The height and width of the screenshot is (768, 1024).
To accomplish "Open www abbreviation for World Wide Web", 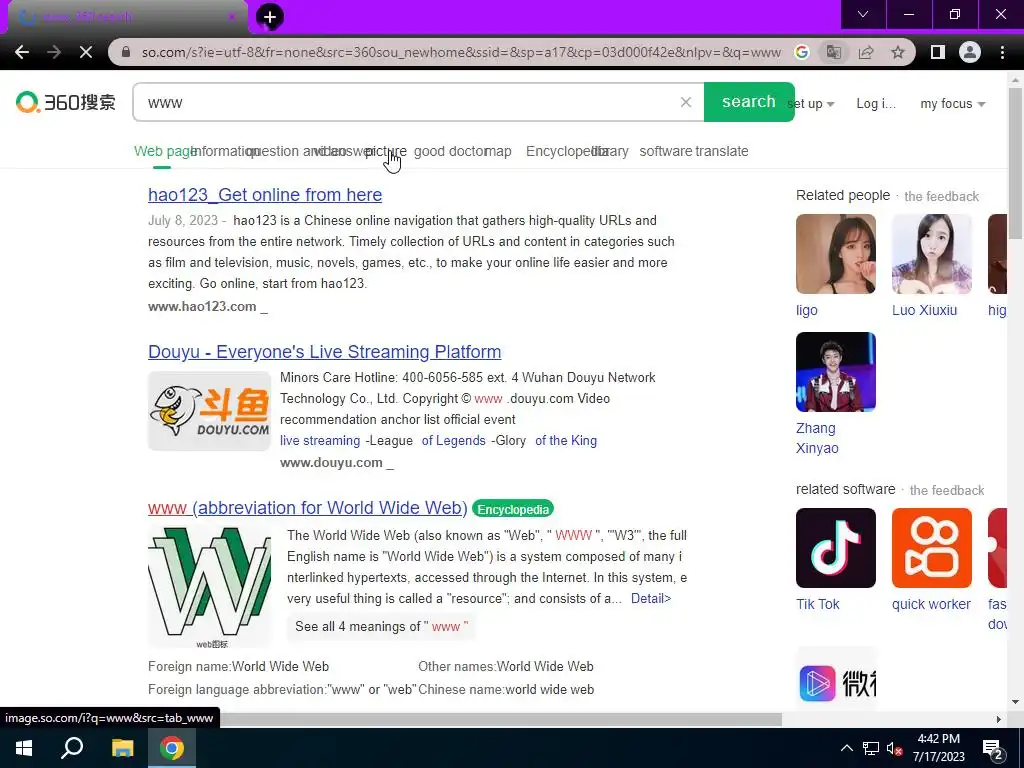I will pyautogui.click(x=308, y=507).
